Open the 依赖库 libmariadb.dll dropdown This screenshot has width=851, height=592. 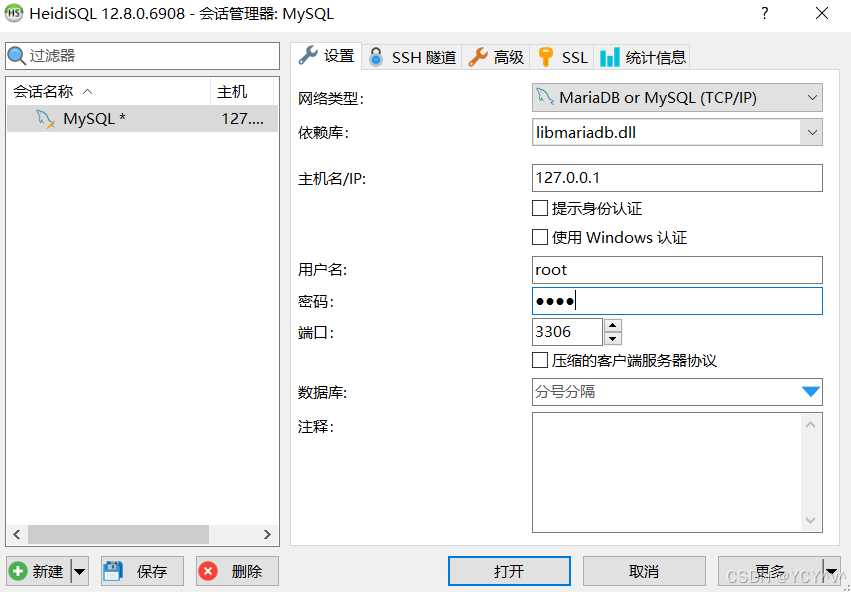[x=811, y=132]
